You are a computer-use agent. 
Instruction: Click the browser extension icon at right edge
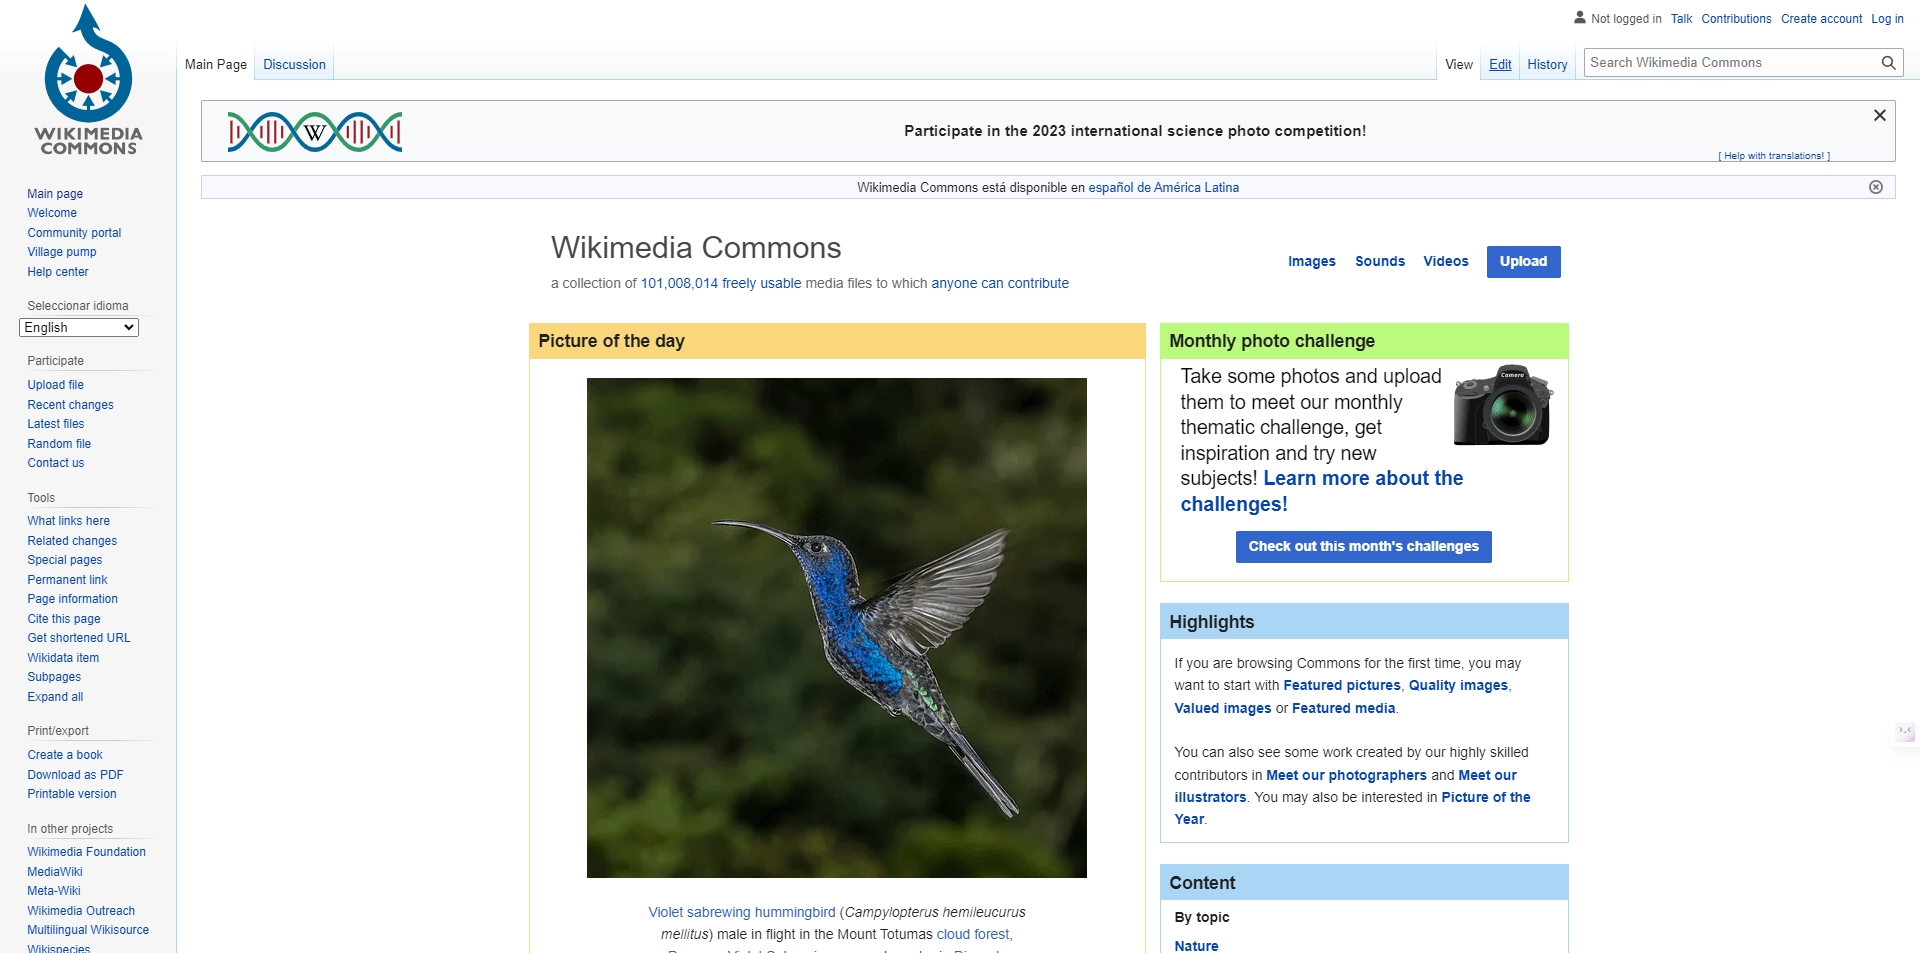(x=1903, y=732)
